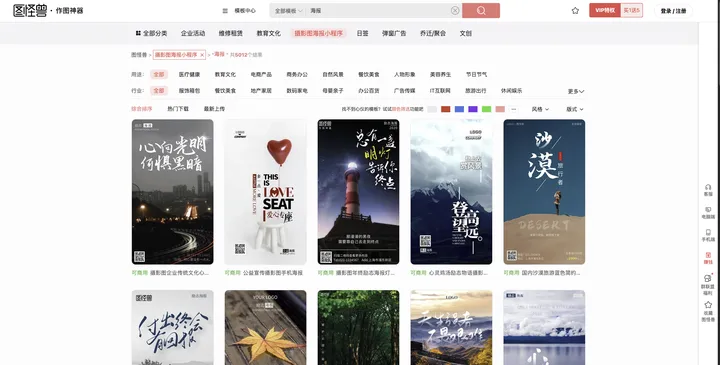Sort by 综合排序

pyautogui.click(x=142, y=109)
